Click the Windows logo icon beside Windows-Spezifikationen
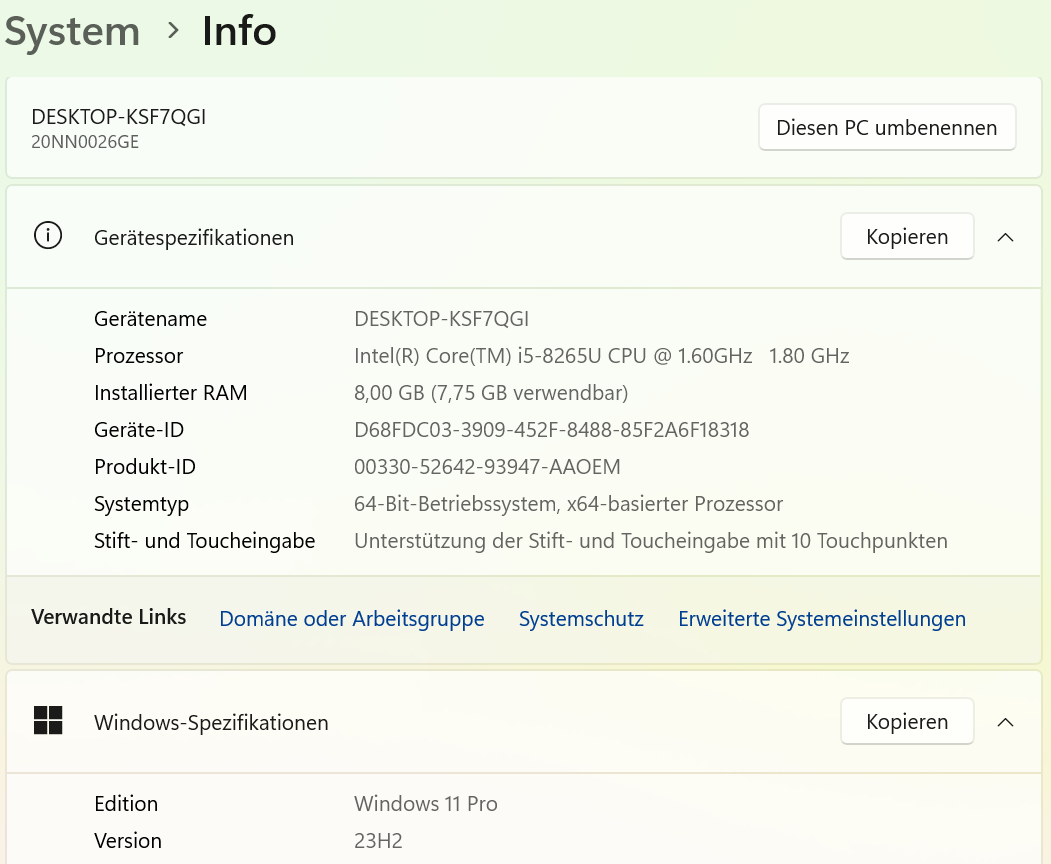The width and height of the screenshot is (1051, 864). tap(48, 721)
